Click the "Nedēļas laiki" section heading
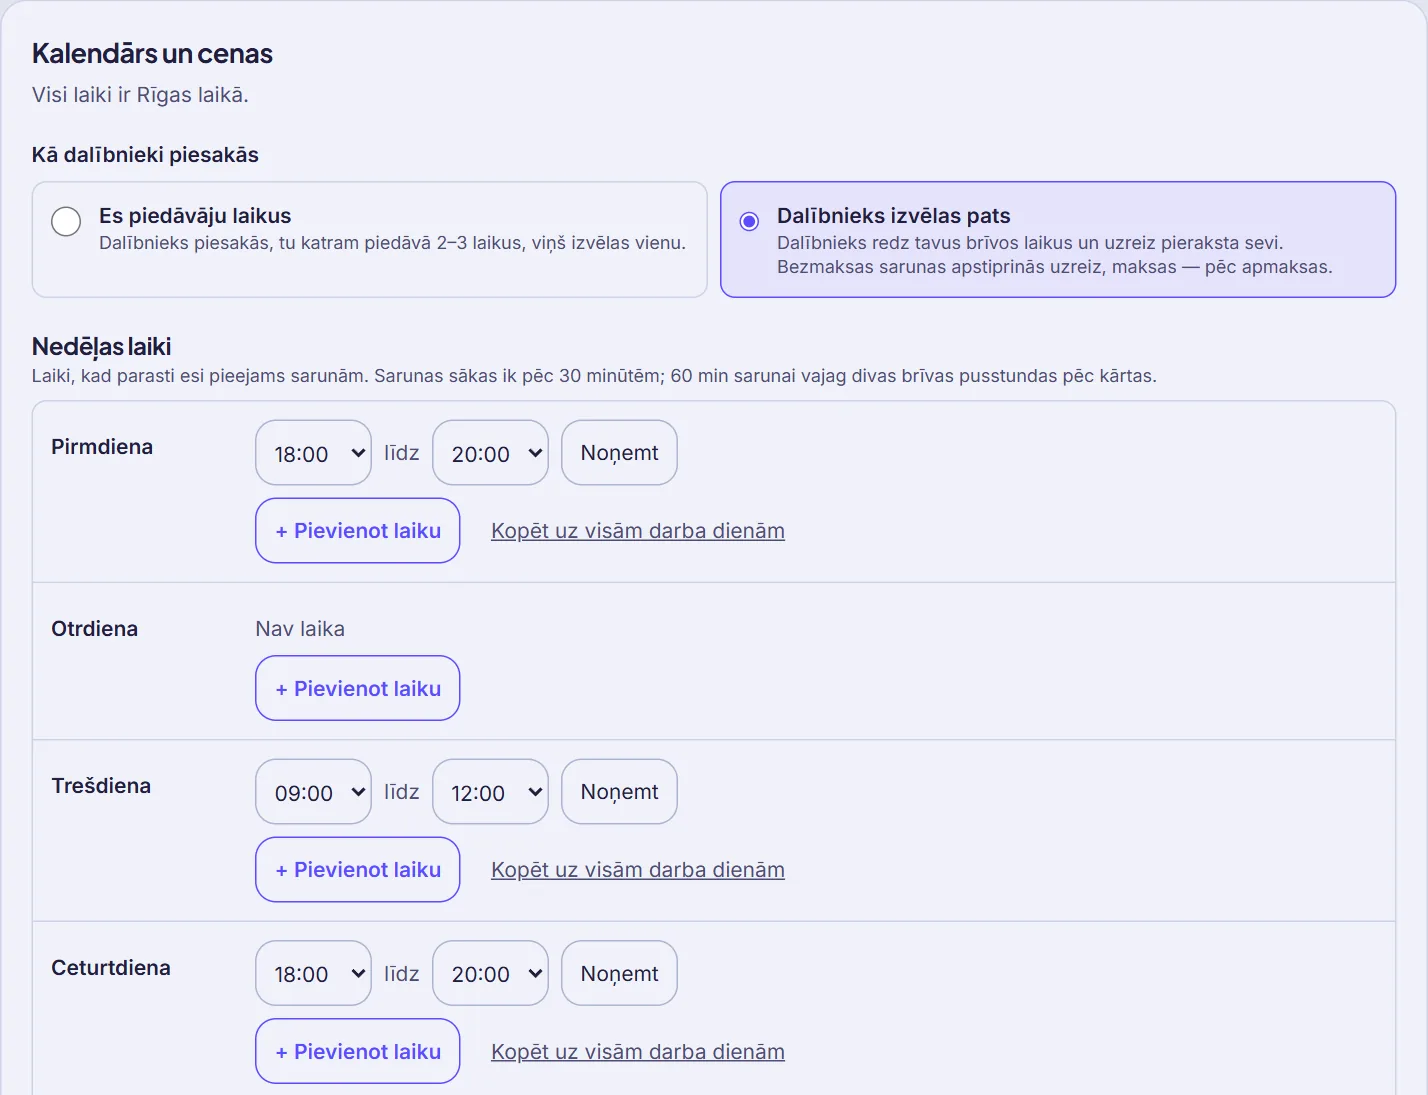Viewport: 1428px width, 1095px height. tap(102, 347)
